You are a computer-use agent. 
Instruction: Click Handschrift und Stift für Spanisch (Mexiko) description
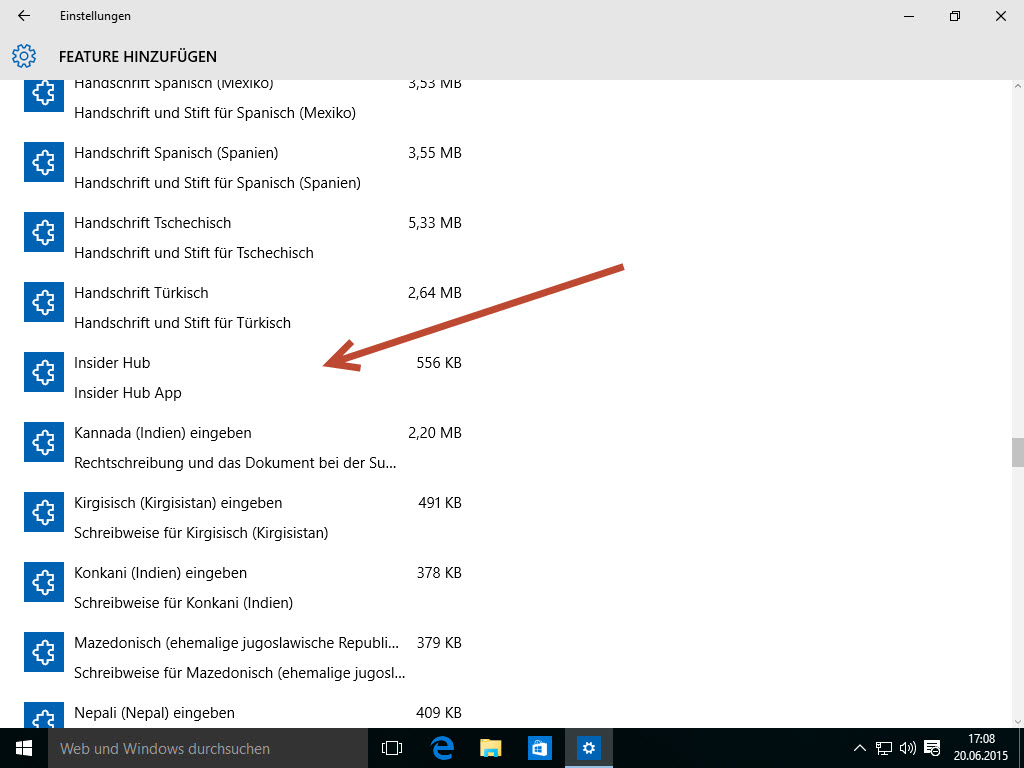(215, 113)
